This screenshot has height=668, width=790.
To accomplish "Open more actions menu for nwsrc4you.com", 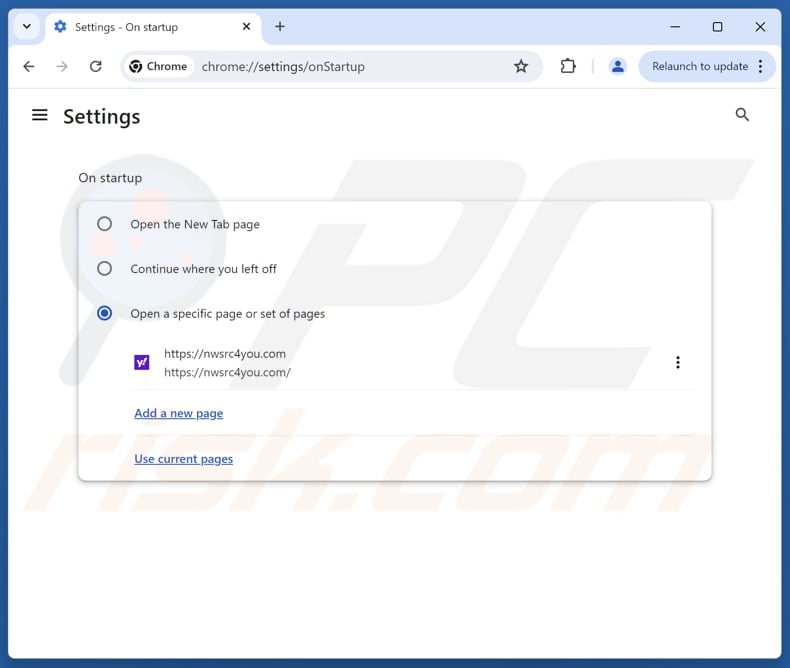I will (678, 362).
